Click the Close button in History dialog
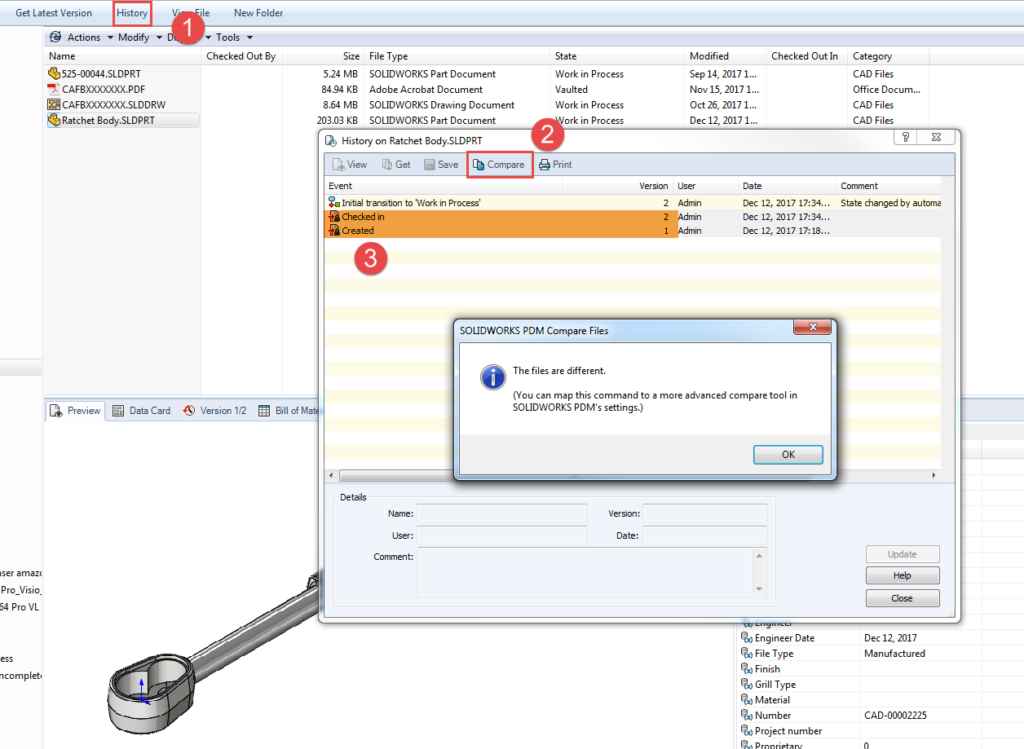Image resolution: width=1024 pixels, height=749 pixels. click(x=901, y=597)
